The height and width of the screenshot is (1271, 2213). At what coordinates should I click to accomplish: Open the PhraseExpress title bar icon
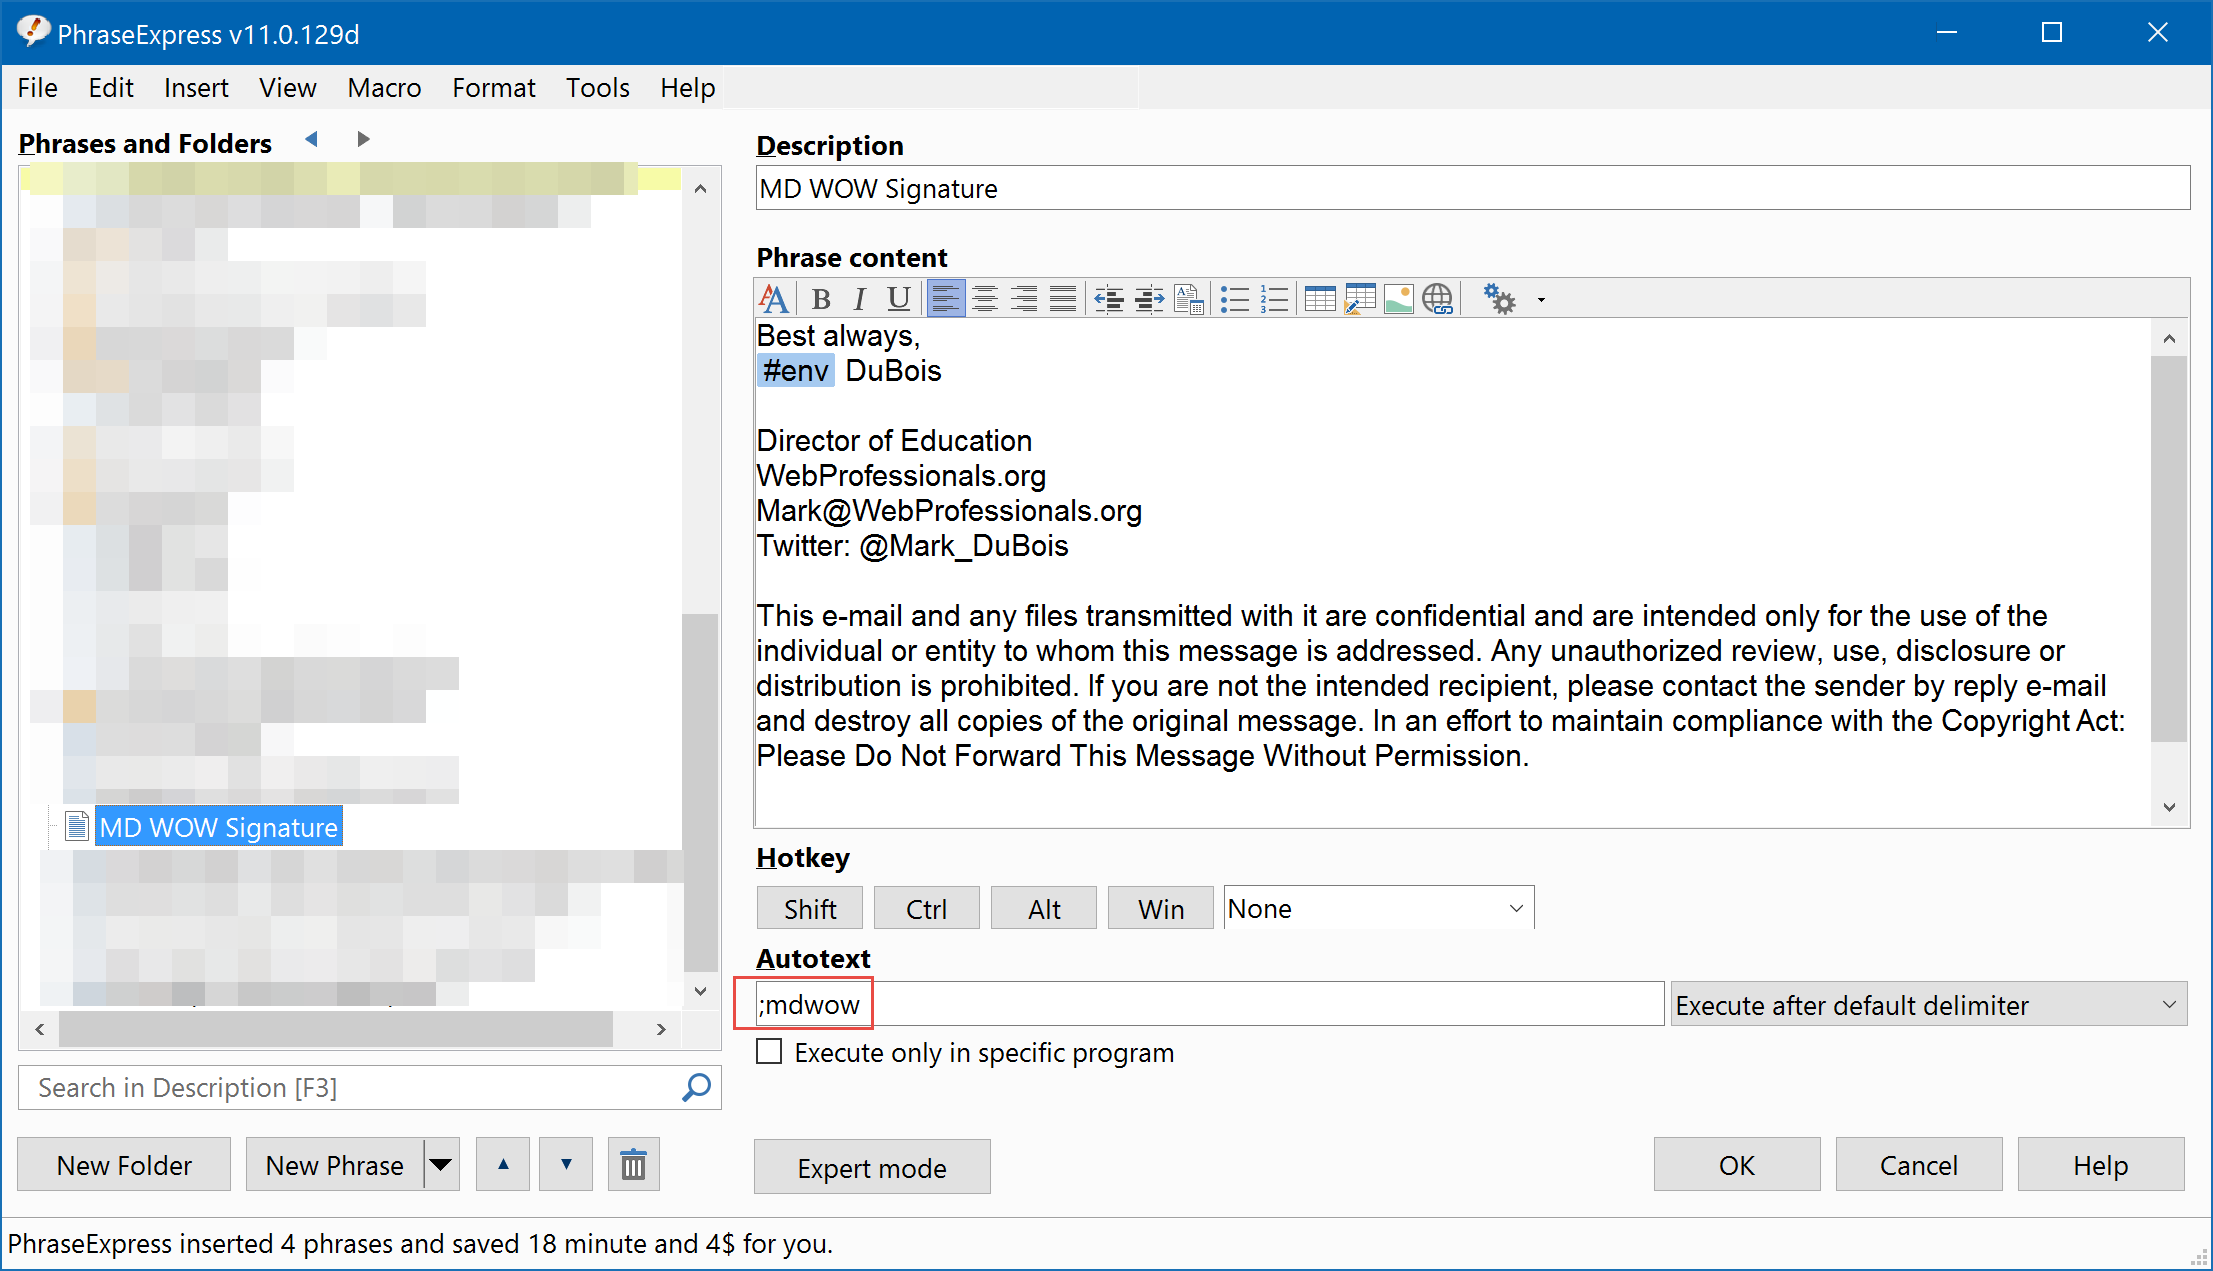(x=32, y=32)
